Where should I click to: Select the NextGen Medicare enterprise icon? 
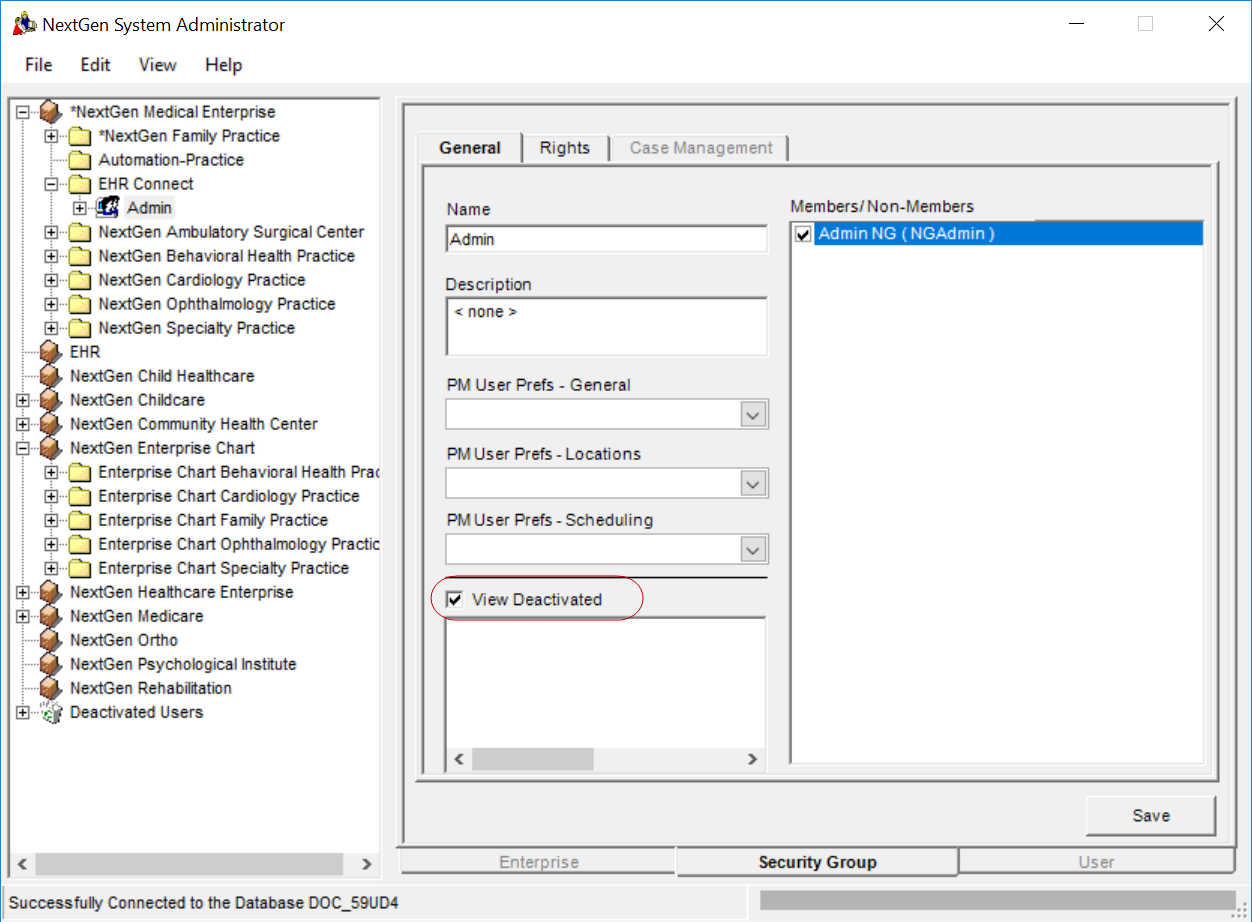coord(51,616)
